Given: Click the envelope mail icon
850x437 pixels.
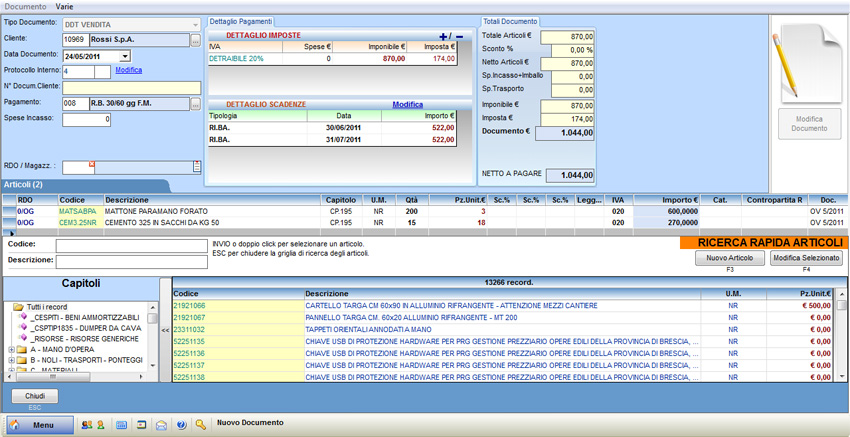Looking at the screenshot, I should click(x=161, y=425).
